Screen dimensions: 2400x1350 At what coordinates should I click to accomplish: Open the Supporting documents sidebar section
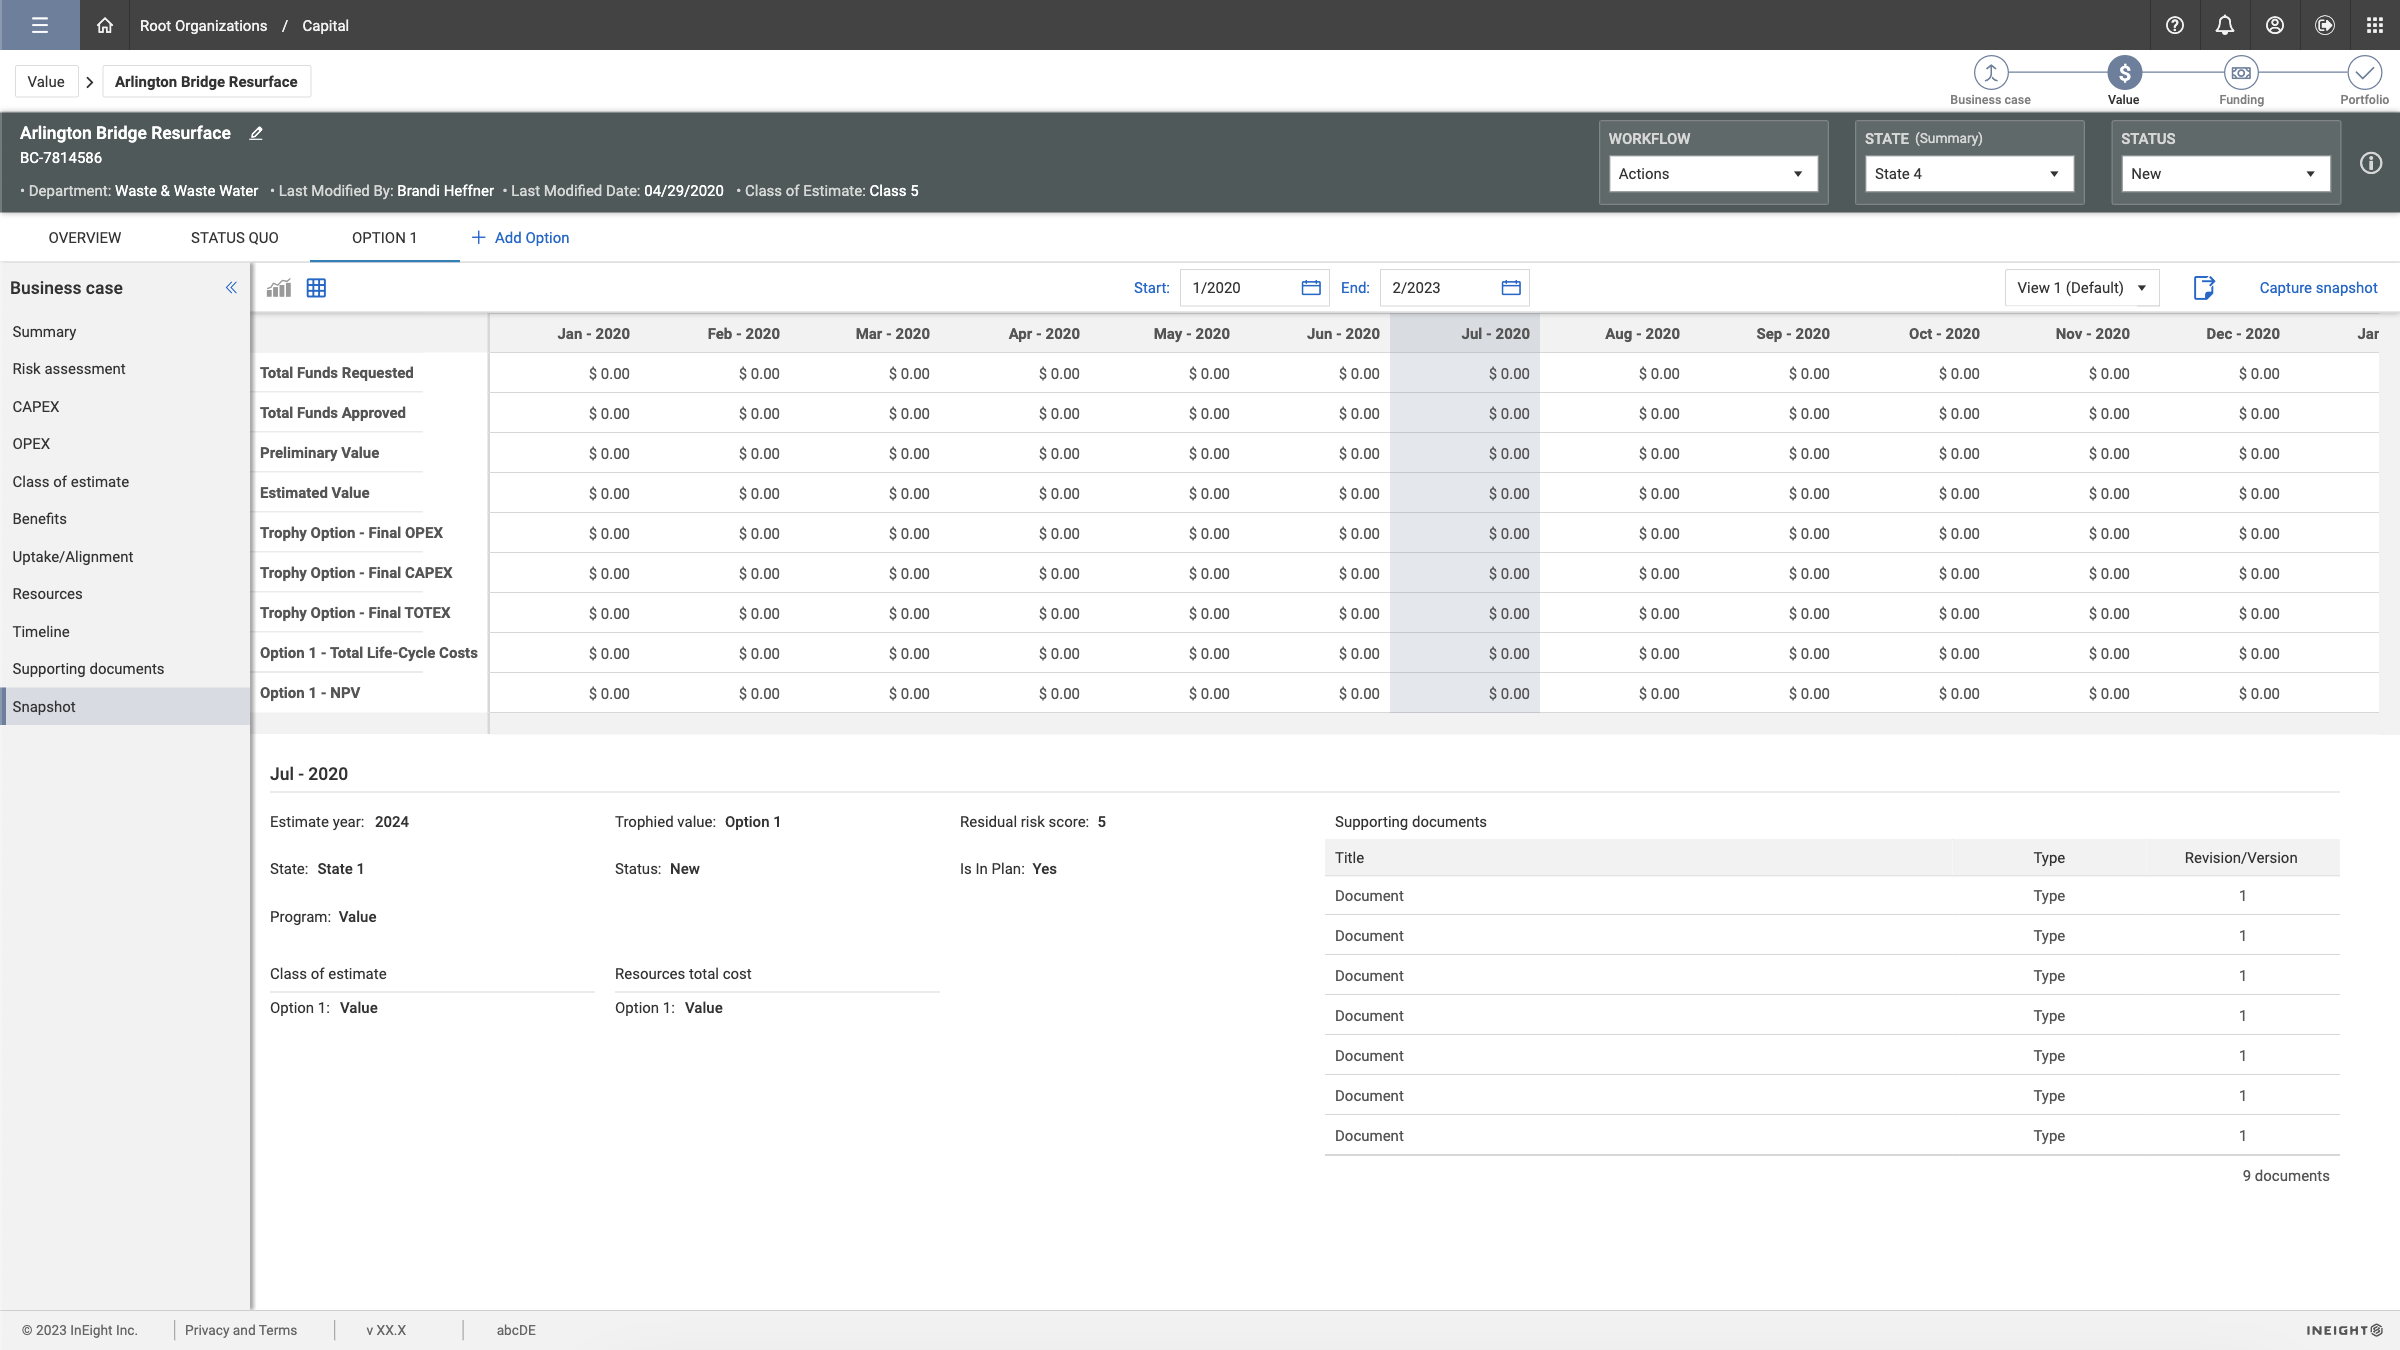tap(125, 669)
